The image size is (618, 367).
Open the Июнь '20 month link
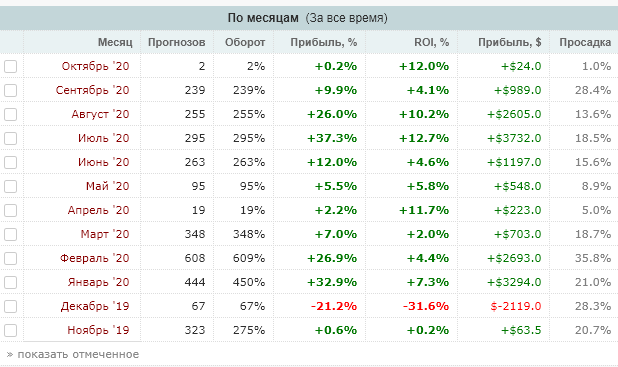(104, 162)
